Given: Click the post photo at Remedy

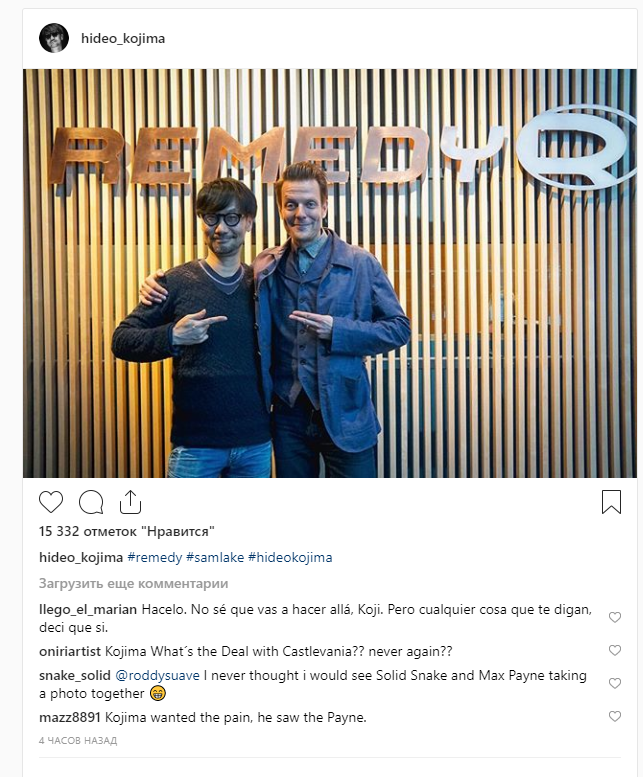Looking at the screenshot, I should (330, 273).
